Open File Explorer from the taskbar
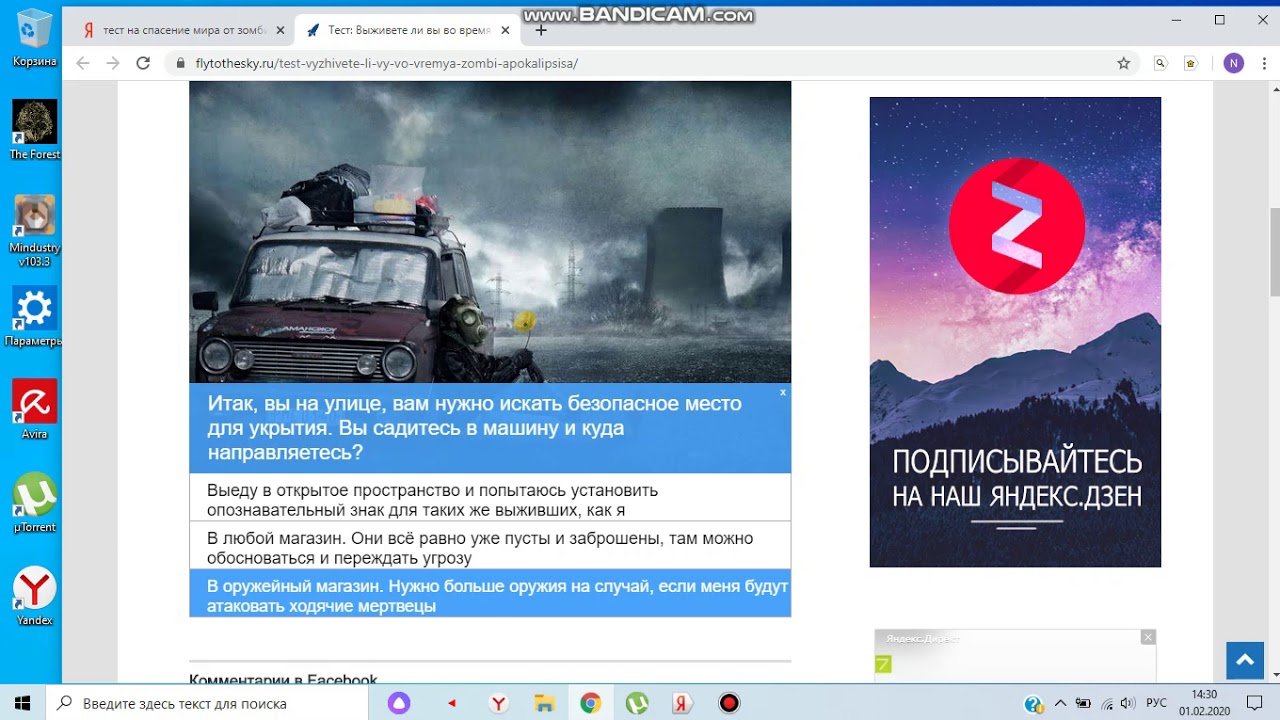Image resolution: width=1280 pixels, height=720 pixels. (x=544, y=703)
